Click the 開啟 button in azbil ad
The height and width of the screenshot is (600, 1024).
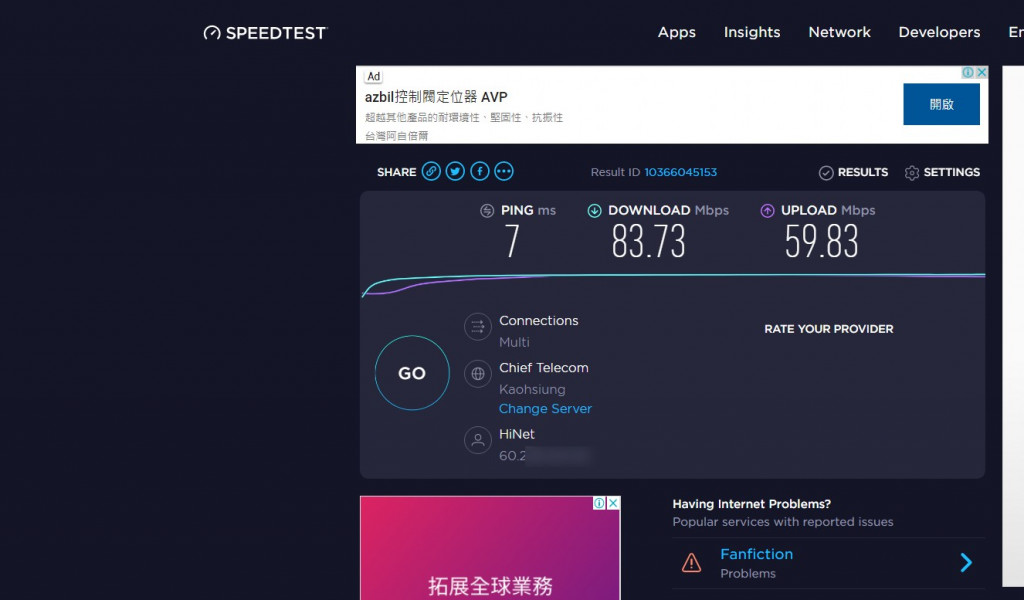[x=941, y=104]
